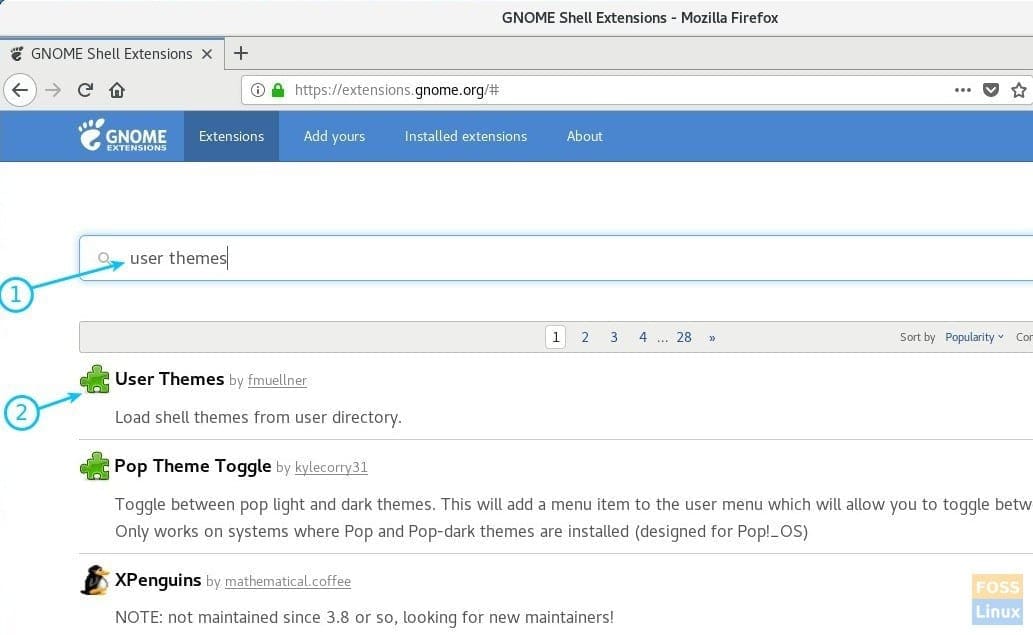Open the Sort by Popularity dropdown

click(974, 337)
